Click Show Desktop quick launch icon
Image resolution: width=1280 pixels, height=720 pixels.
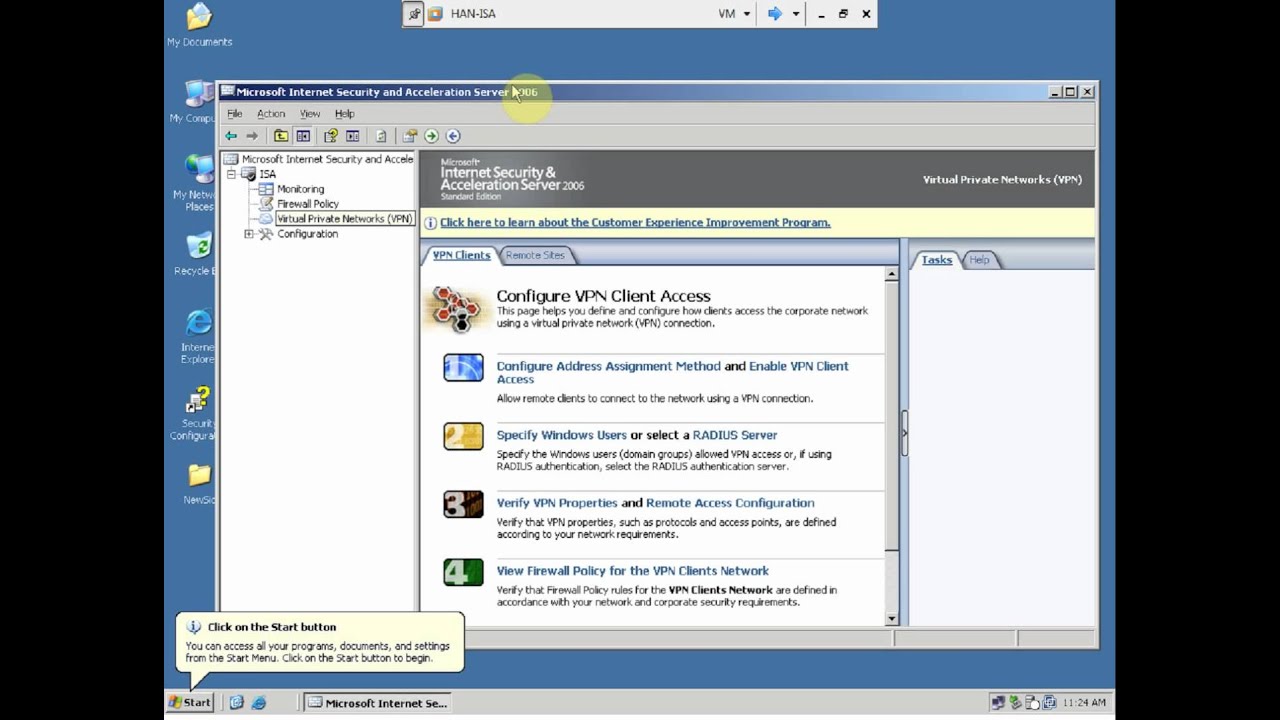point(237,703)
